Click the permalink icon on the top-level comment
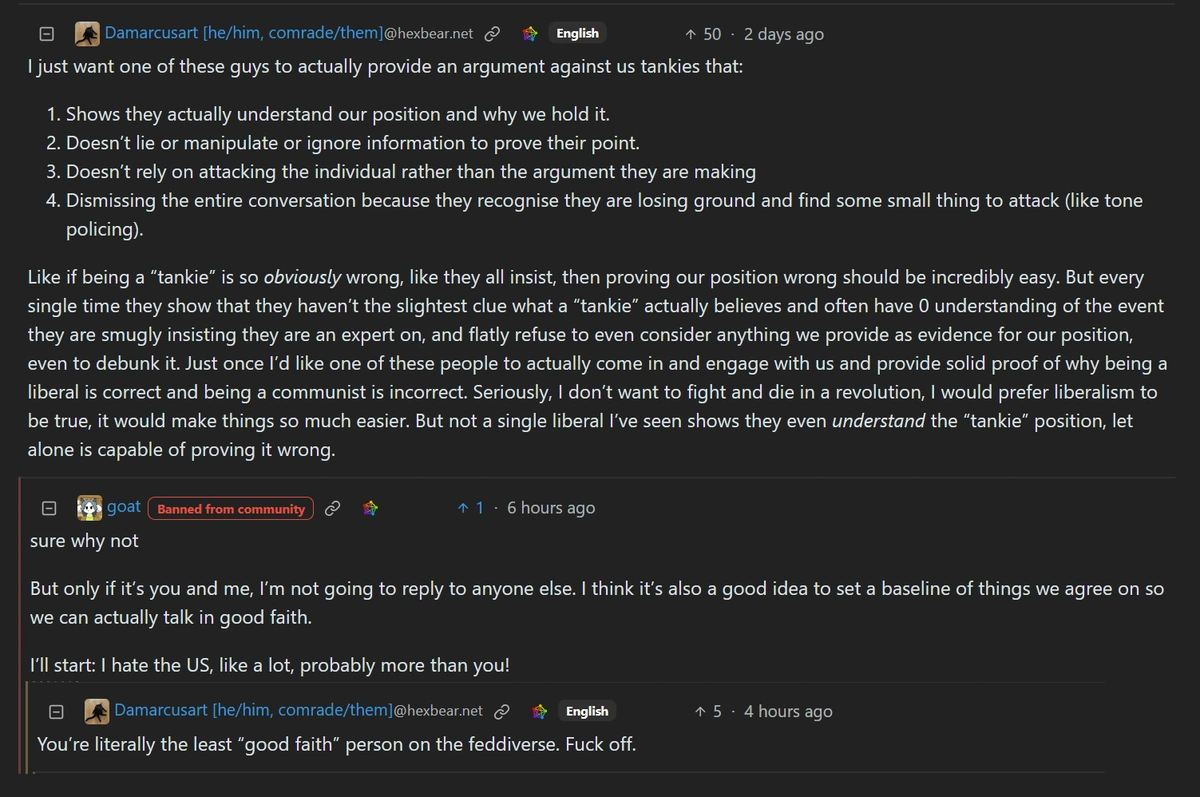Image resolution: width=1200 pixels, height=797 pixels. [492, 34]
